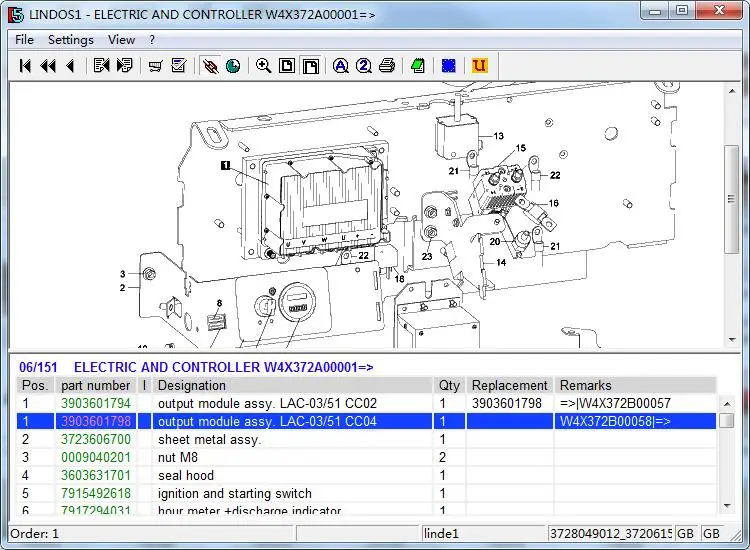Click diagram pane scroll-up arrow
The image size is (750, 550).
pyautogui.click(x=732, y=91)
